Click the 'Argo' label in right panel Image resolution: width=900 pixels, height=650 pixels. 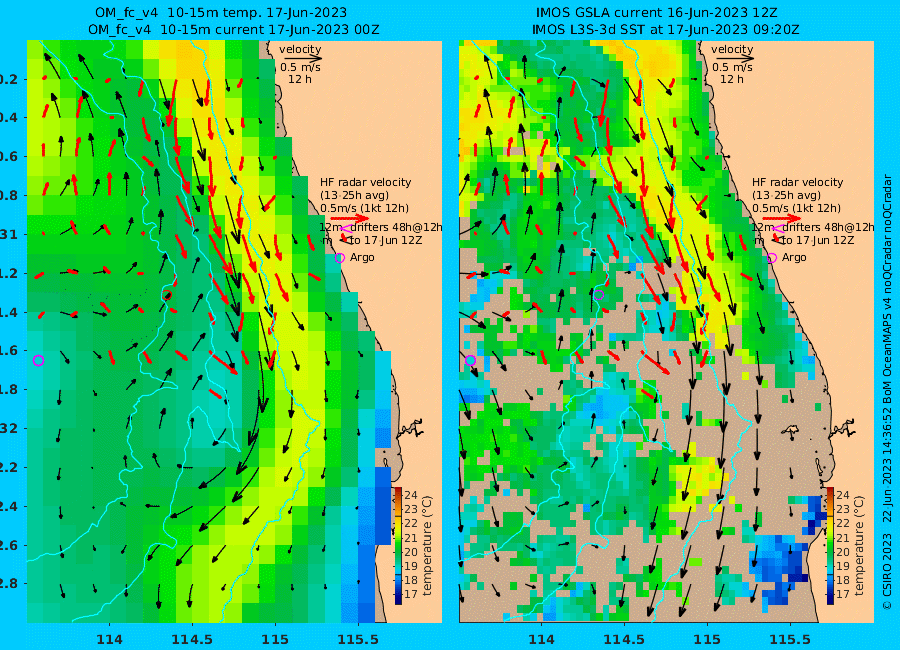[x=794, y=257]
